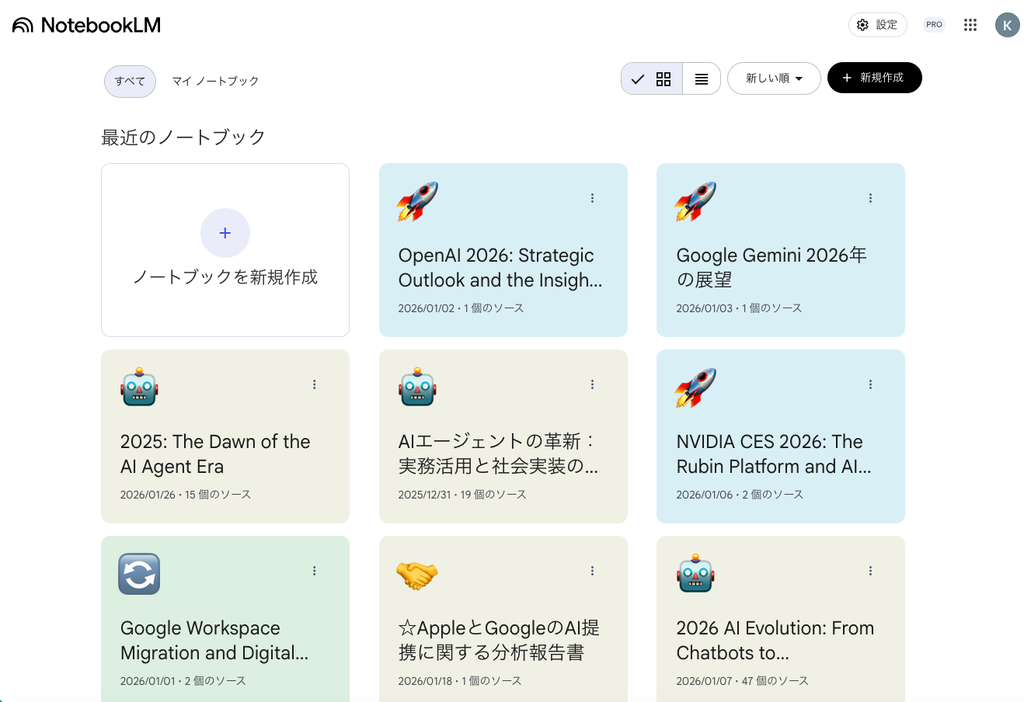1024x702 pixels.
Task: Click the PRO badge
Action: [x=934, y=25]
